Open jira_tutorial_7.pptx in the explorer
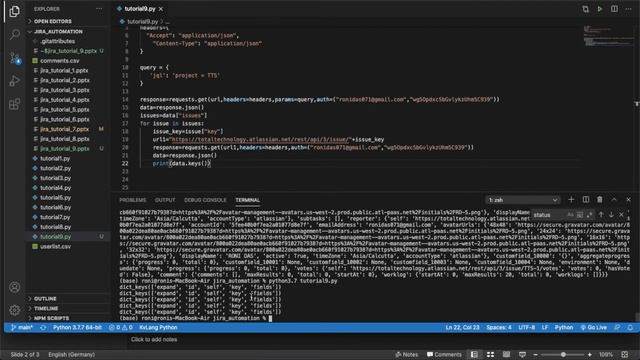The image size is (640, 360). coord(64,129)
